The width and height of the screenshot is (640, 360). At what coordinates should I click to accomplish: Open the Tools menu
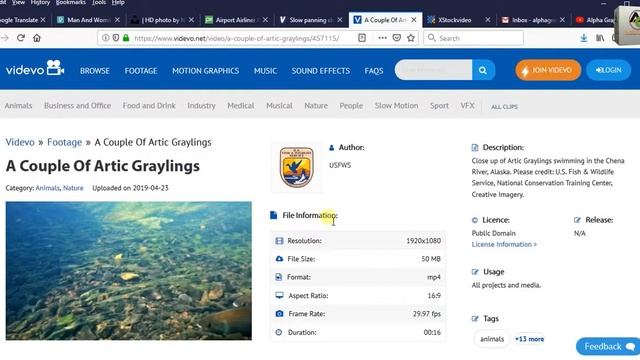point(98,3)
